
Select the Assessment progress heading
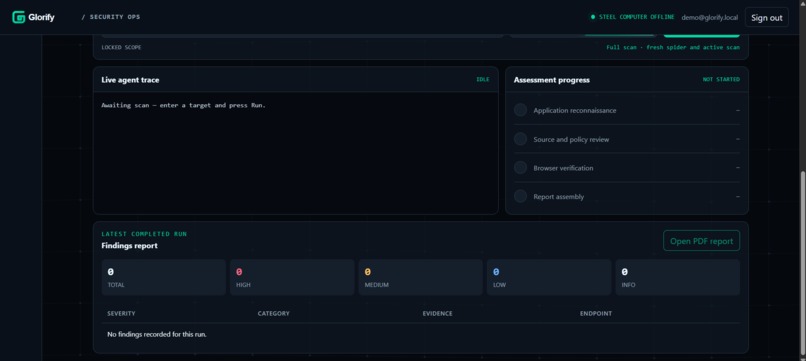552,80
